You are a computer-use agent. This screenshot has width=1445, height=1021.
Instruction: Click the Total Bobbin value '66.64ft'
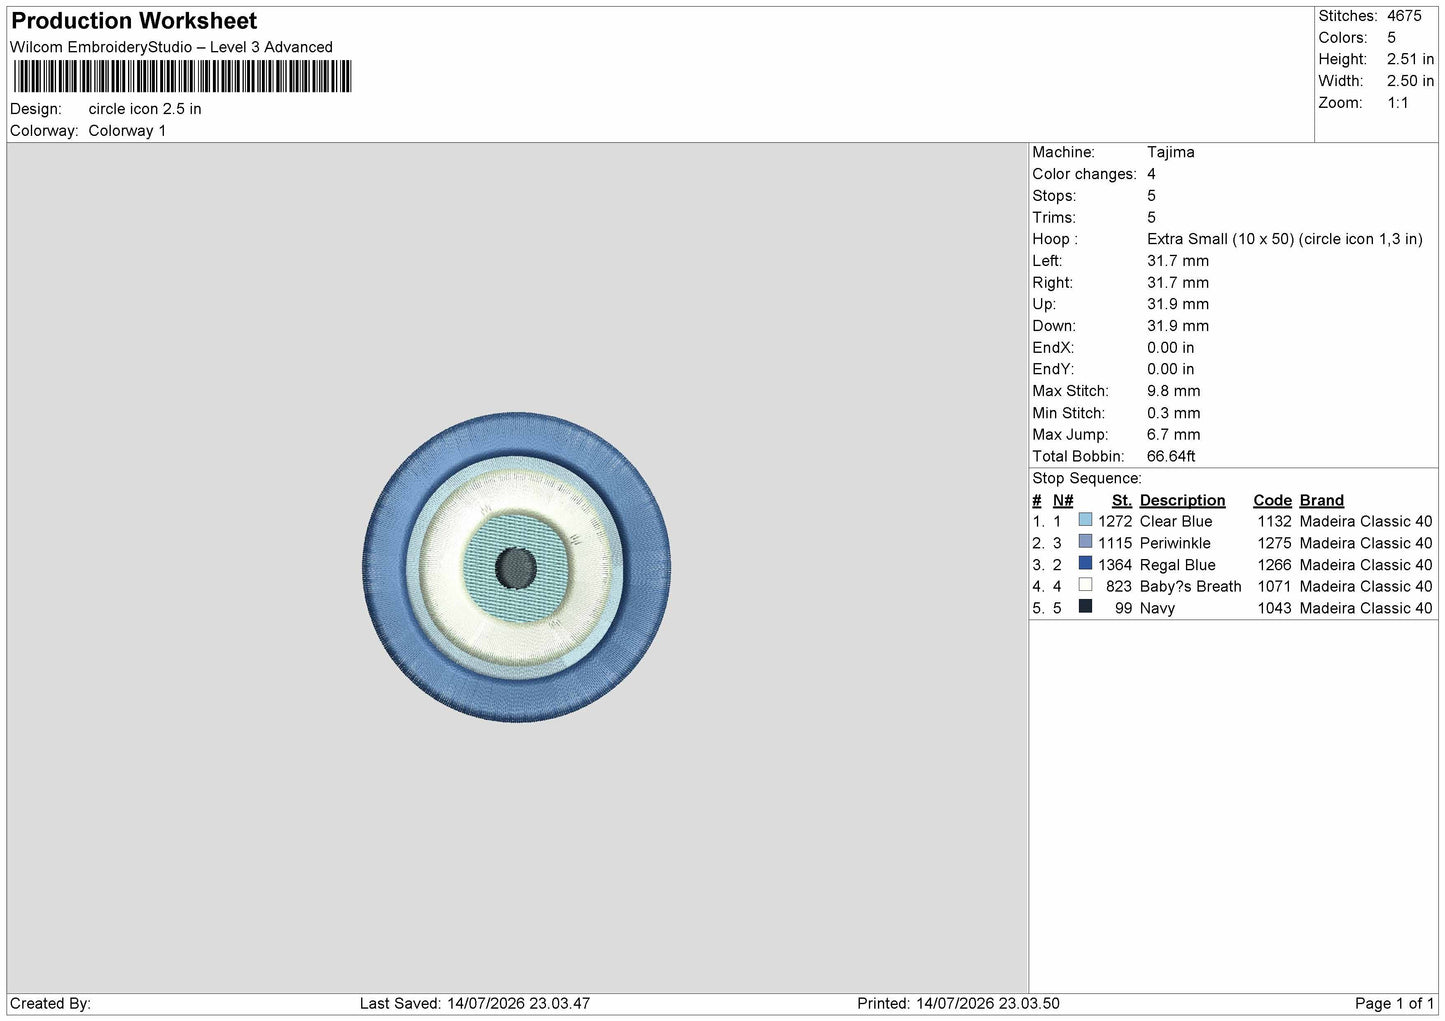[1171, 456]
